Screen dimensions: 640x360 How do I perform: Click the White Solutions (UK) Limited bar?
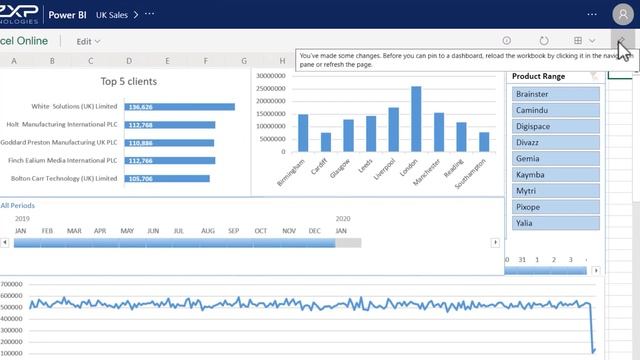pos(180,107)
